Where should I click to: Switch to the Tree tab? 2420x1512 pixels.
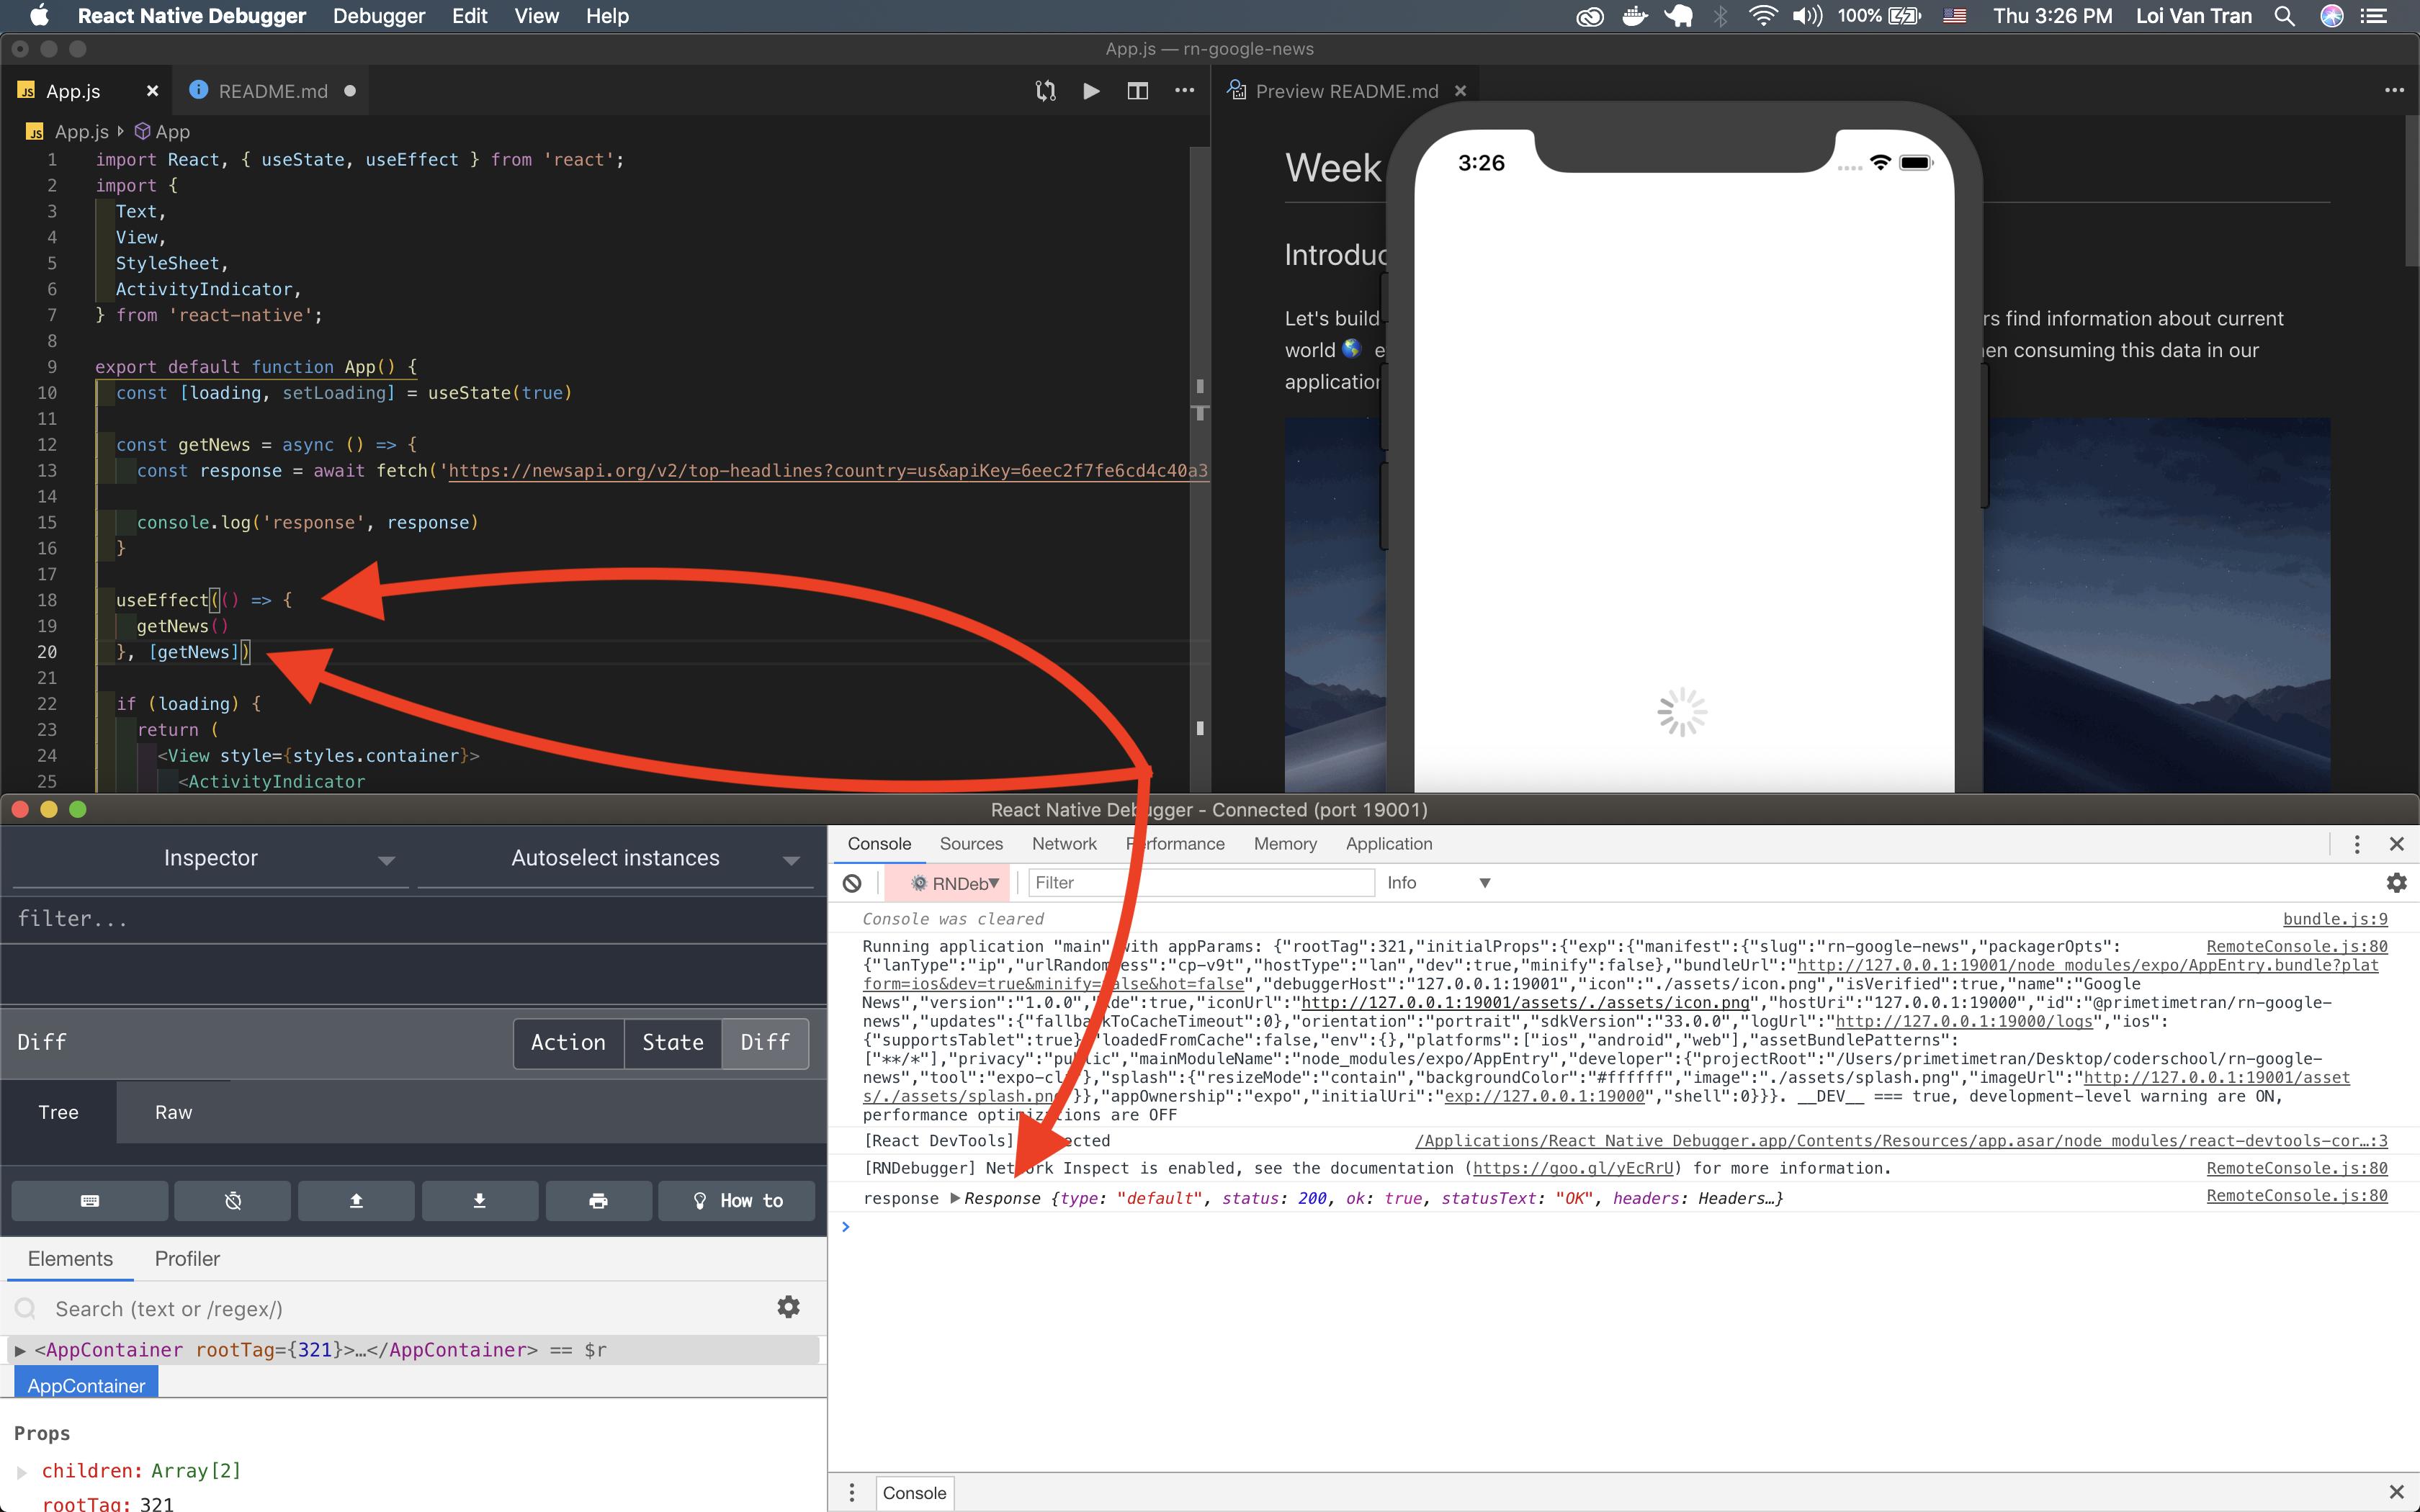pyautogui.click(x=58, y=1112)
